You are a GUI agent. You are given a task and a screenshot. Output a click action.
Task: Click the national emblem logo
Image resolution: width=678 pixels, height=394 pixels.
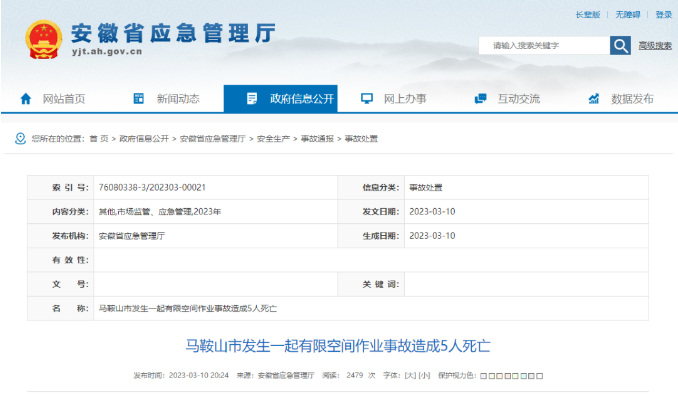pyautogui.click(x=43, y=39)
